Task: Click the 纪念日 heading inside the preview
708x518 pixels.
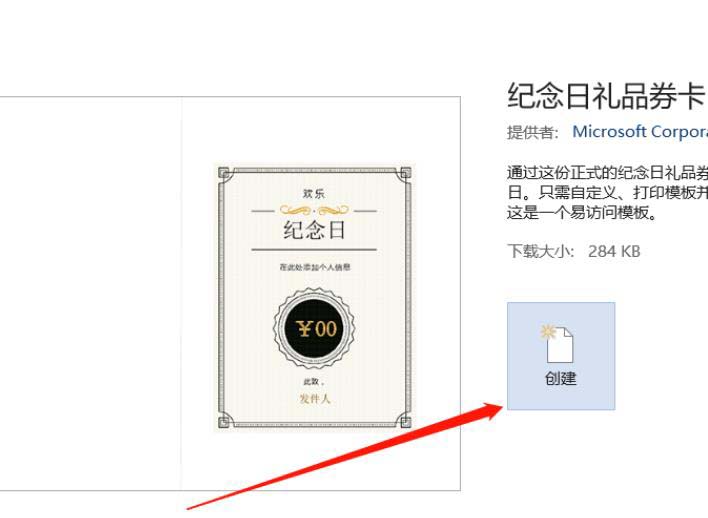Action: coord(314,230)
